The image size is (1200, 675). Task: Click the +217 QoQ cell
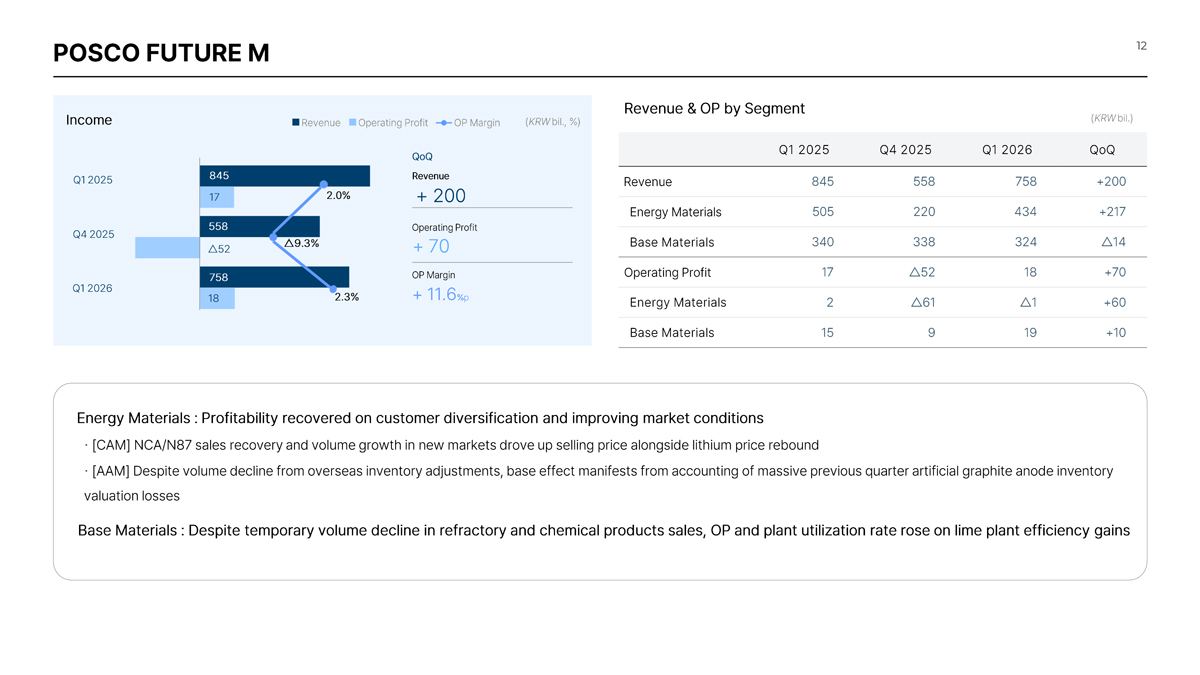pos(1112,212)
